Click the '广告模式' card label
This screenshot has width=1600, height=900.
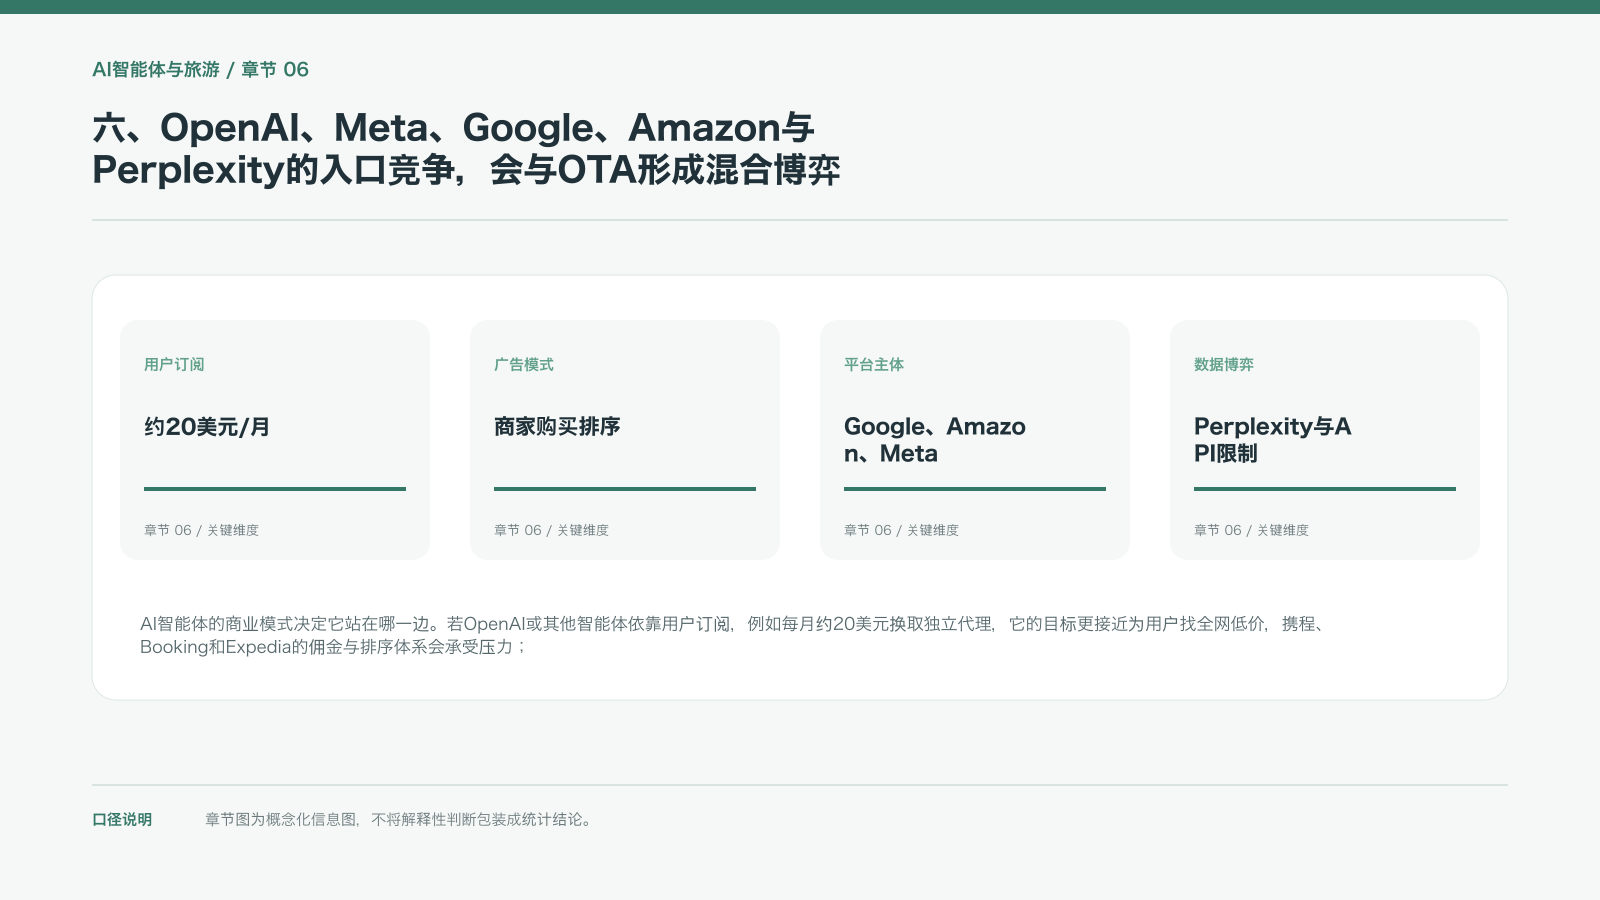click(x=524, y=364)
